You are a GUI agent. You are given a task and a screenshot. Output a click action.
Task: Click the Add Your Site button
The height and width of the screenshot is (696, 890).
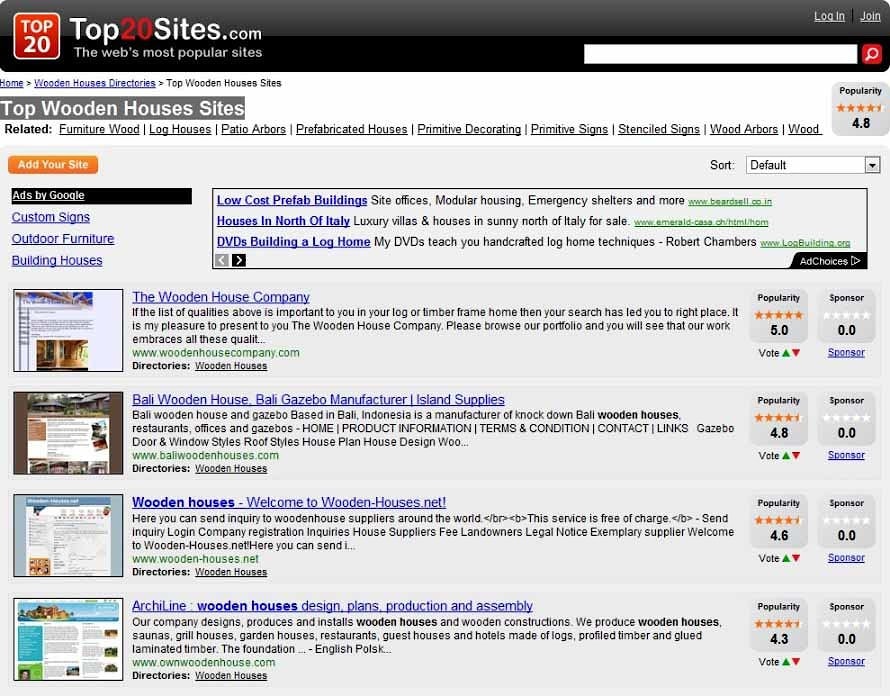[53, 165]
